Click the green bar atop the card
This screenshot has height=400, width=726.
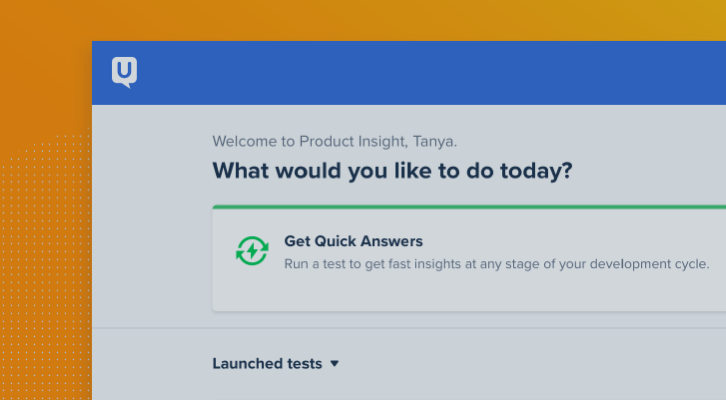coord(469,207)
